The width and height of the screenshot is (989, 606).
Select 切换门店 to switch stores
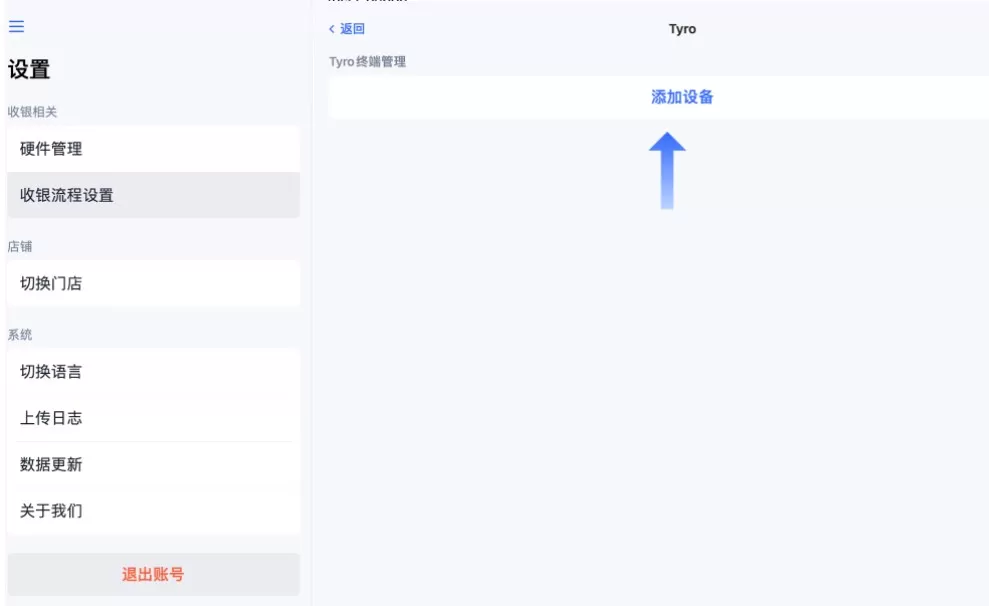coord(153,283)
